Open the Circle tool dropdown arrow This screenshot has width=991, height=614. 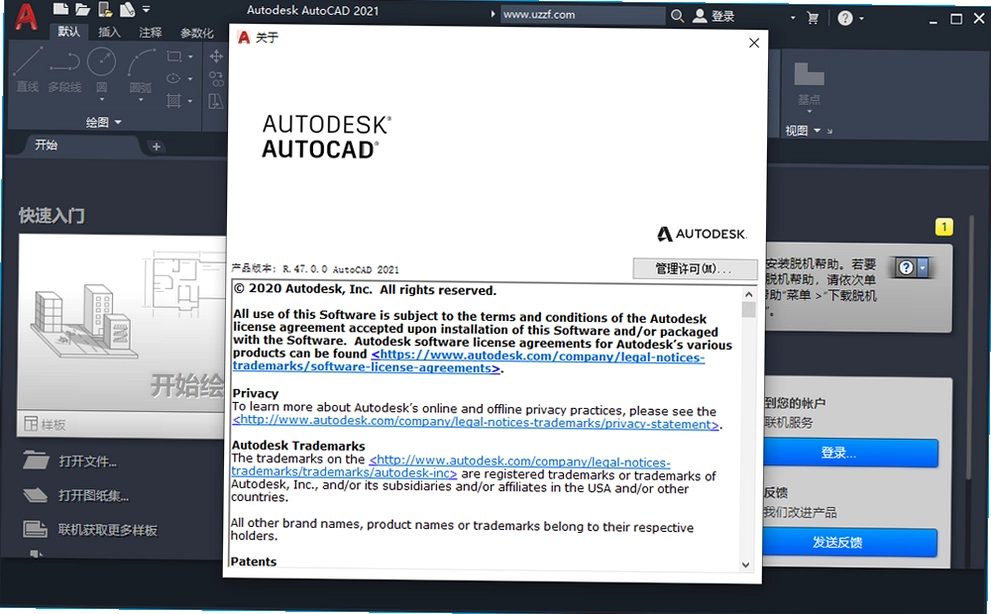coord(102,99)
